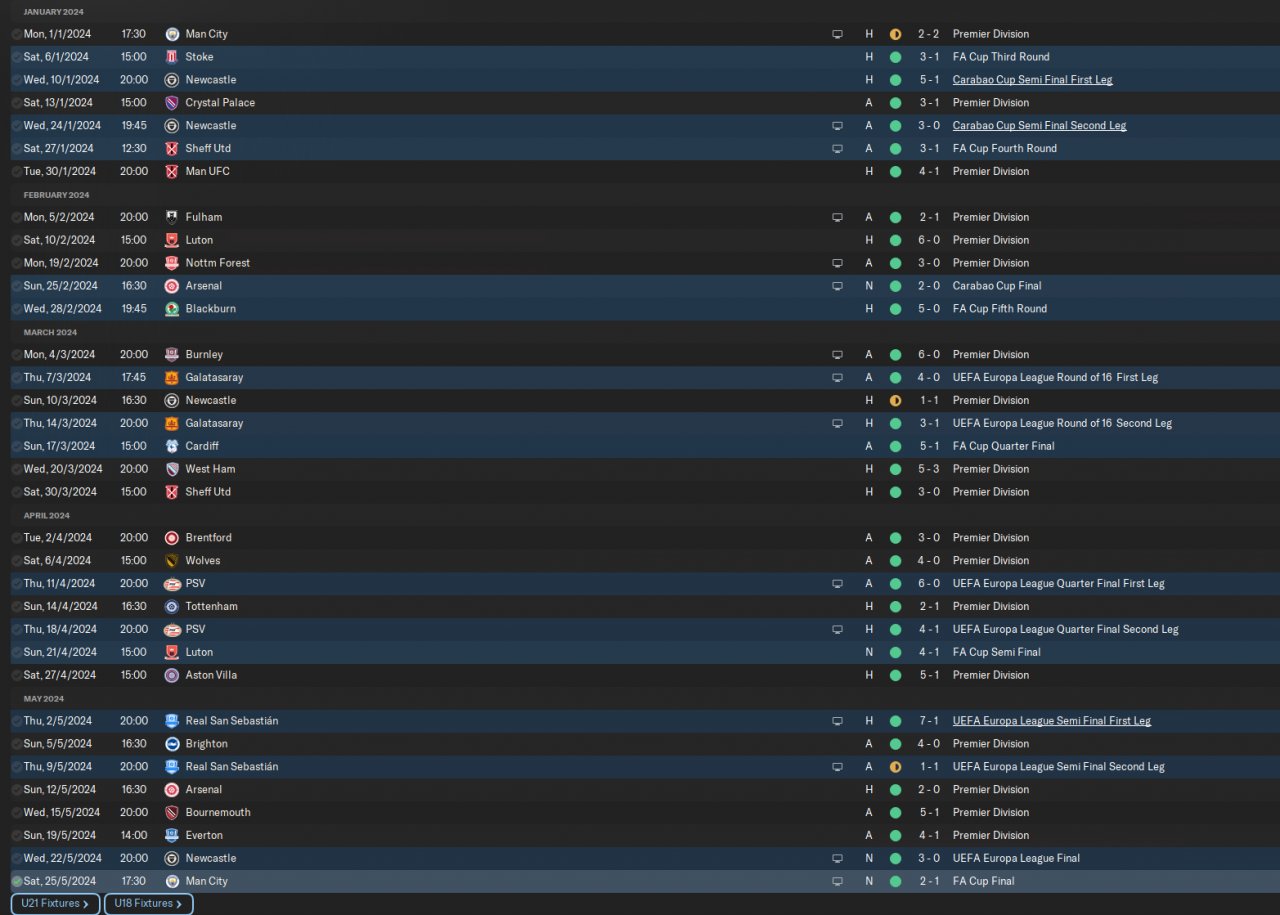Open the FA Cup Quarter Final competition text
This screenshot has width=1280, height=915.
(x=1003, y=446)
